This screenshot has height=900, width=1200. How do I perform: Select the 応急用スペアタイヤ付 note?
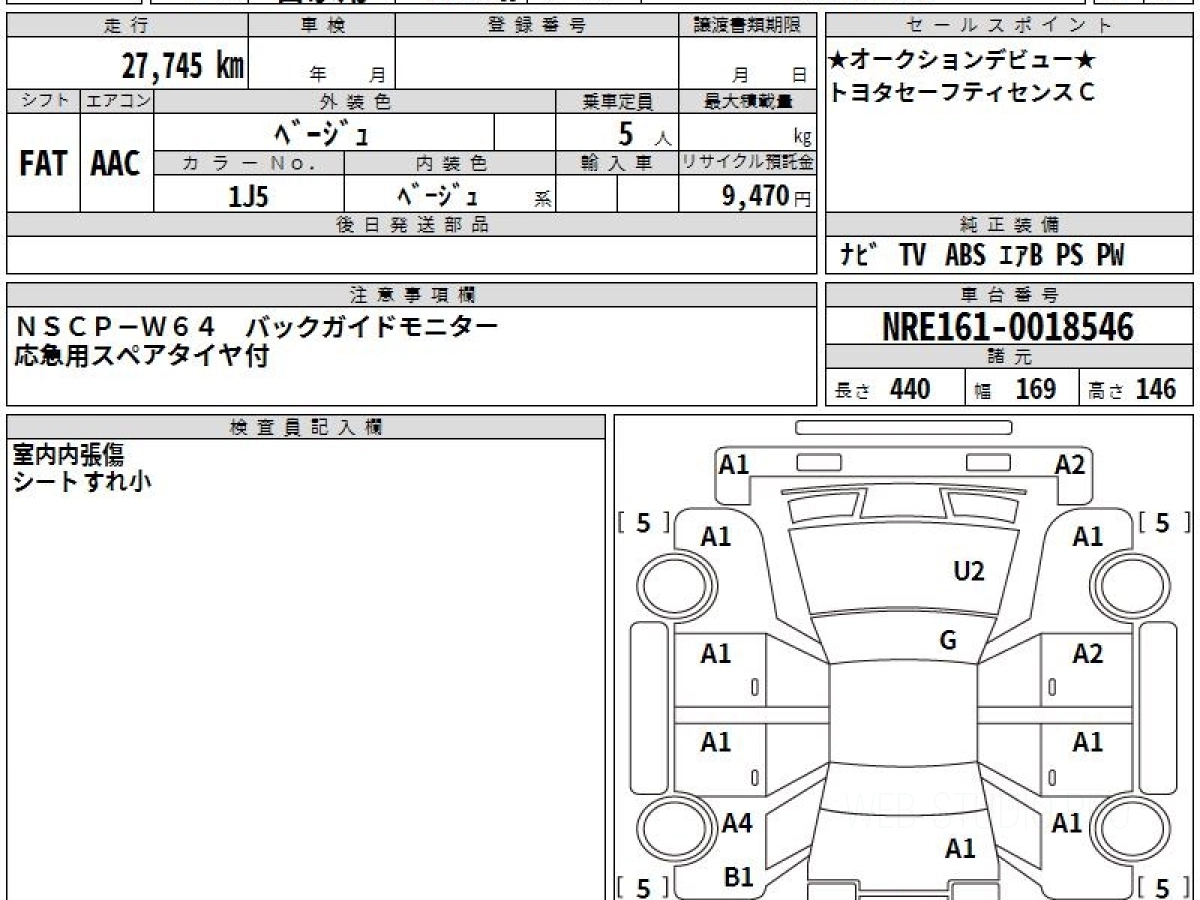pyautogui.click(x=142, y=355)
